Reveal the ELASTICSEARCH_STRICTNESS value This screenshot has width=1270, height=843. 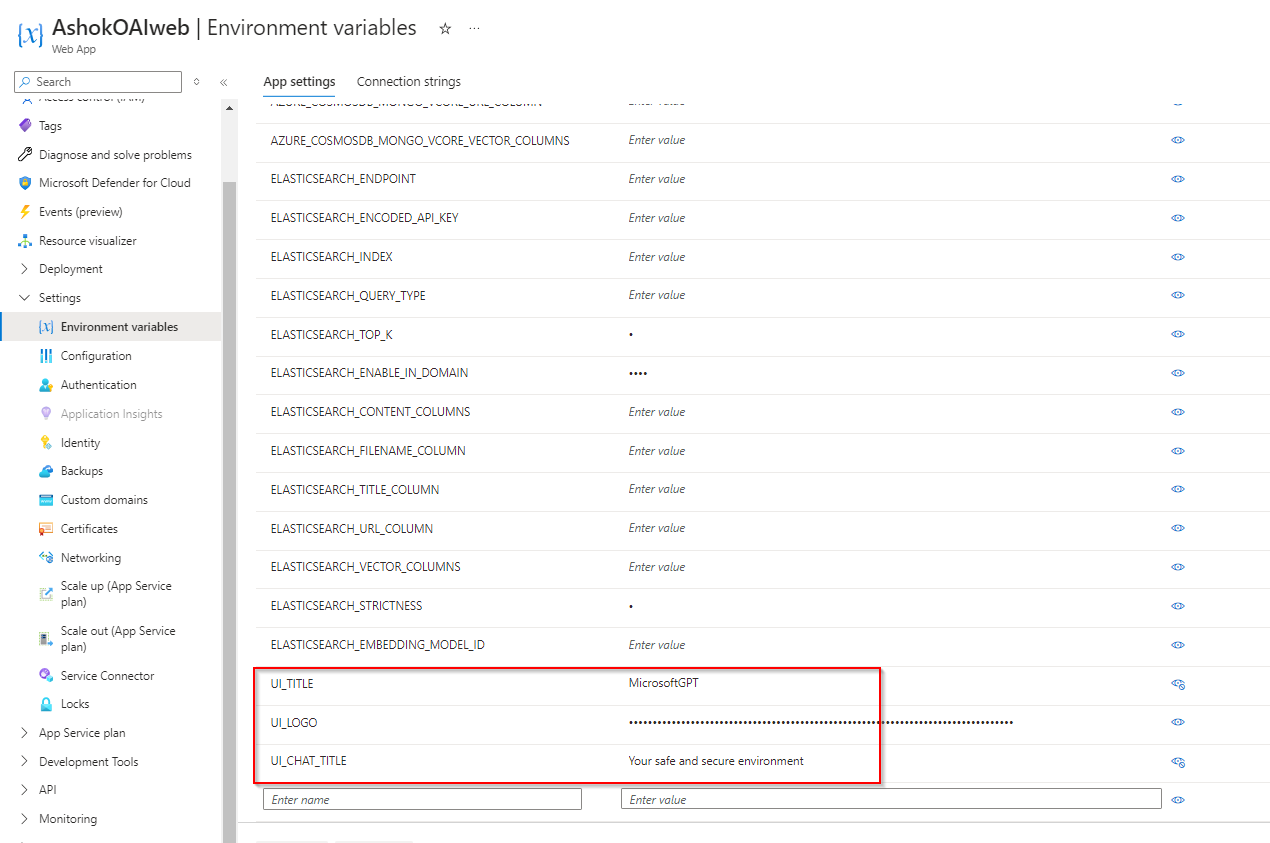[1178, 606]
